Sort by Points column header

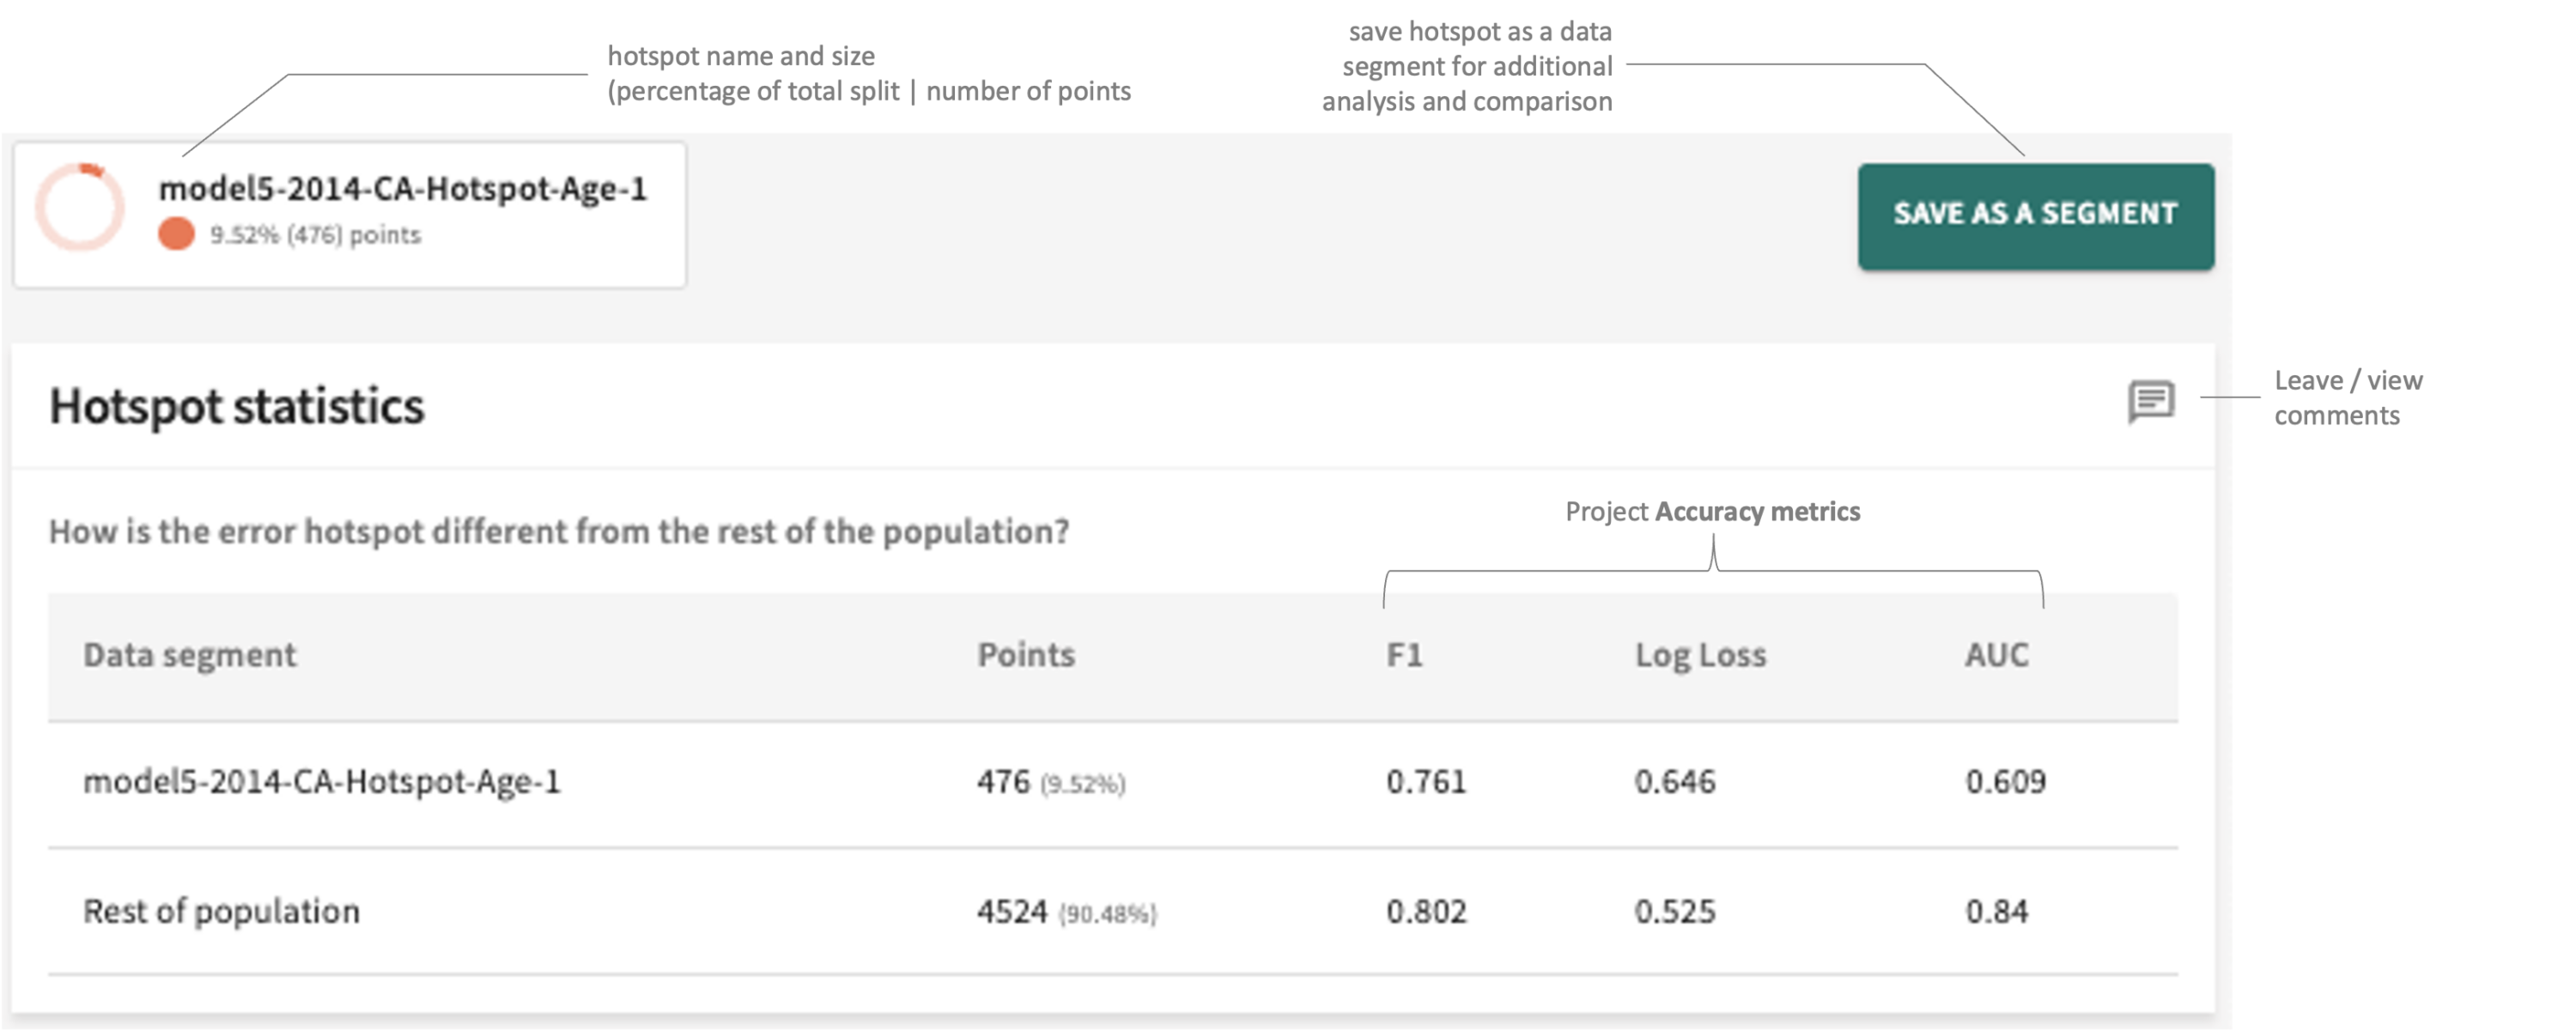click(x=1026, y=655)
